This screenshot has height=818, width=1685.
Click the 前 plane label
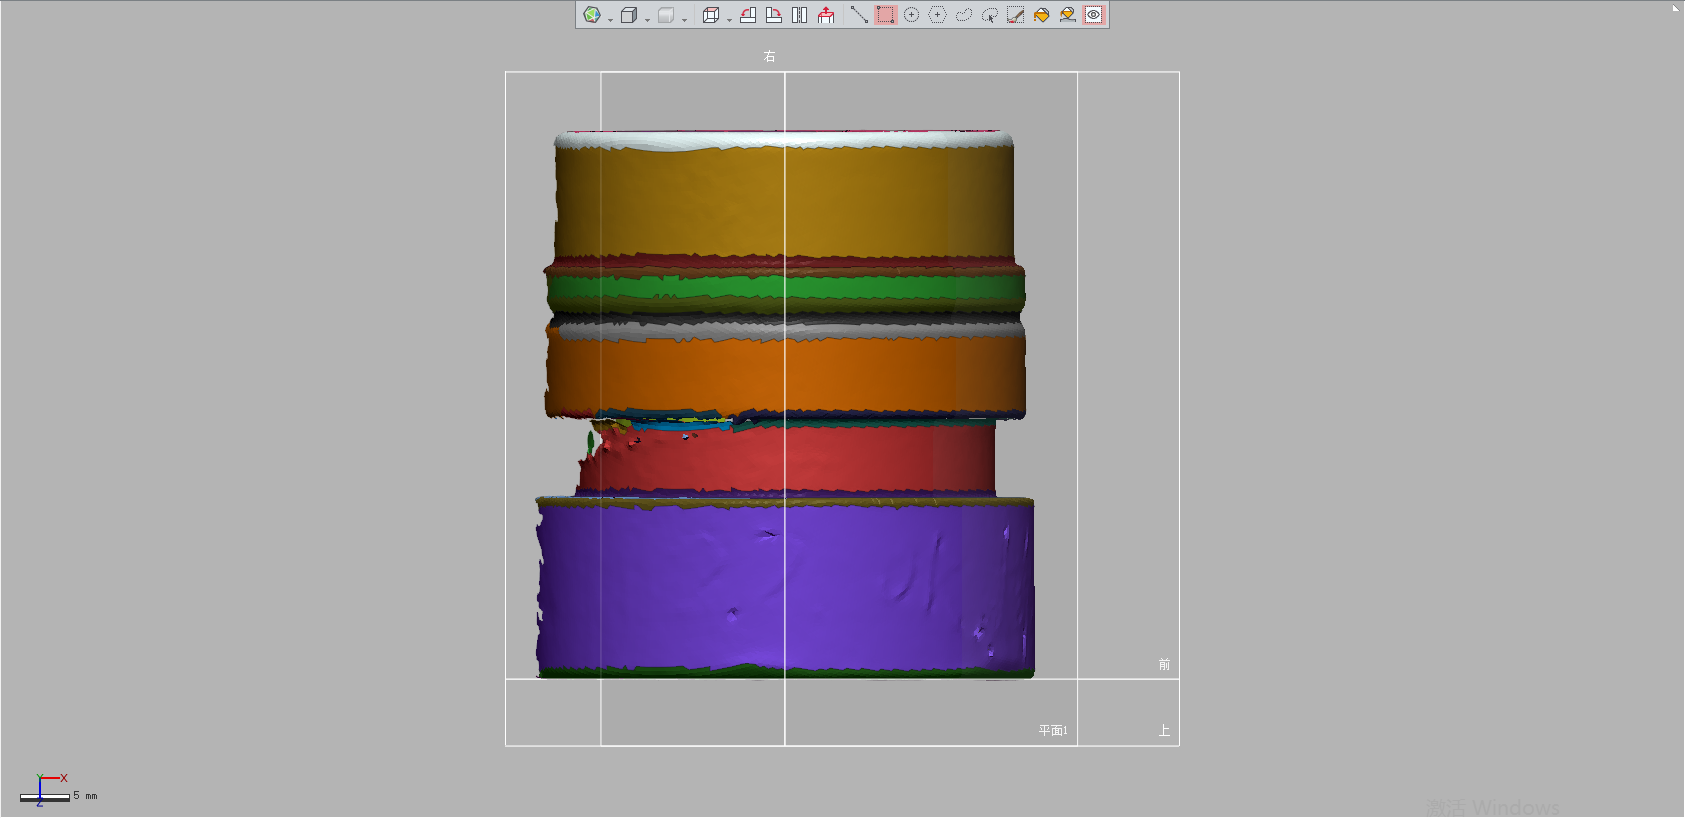tap(1164, 664)
